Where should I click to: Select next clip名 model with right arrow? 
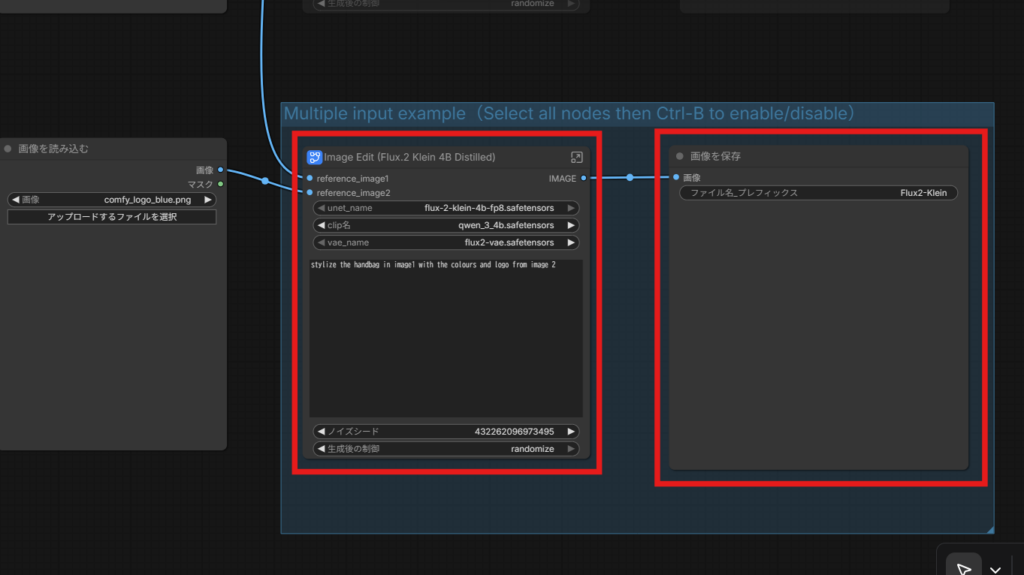click(571, 225)
